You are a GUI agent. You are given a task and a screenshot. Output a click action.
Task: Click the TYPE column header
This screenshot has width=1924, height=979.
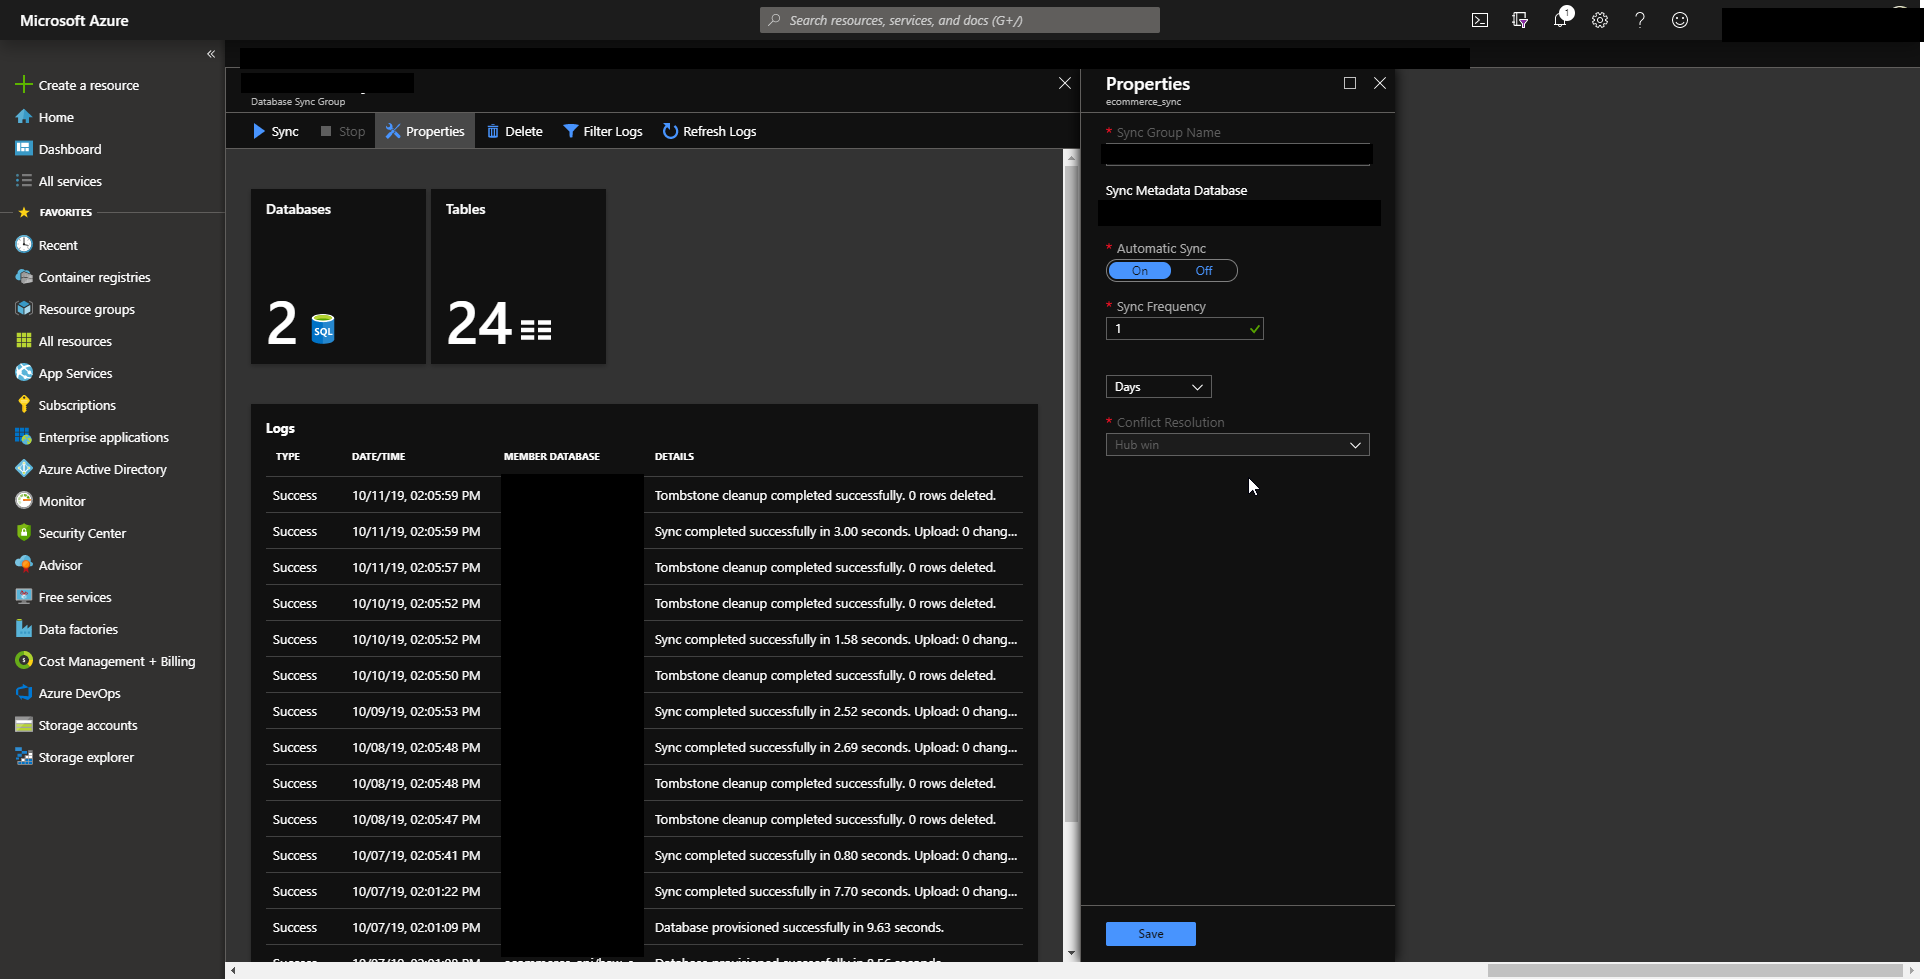click(x=288, y=457)
